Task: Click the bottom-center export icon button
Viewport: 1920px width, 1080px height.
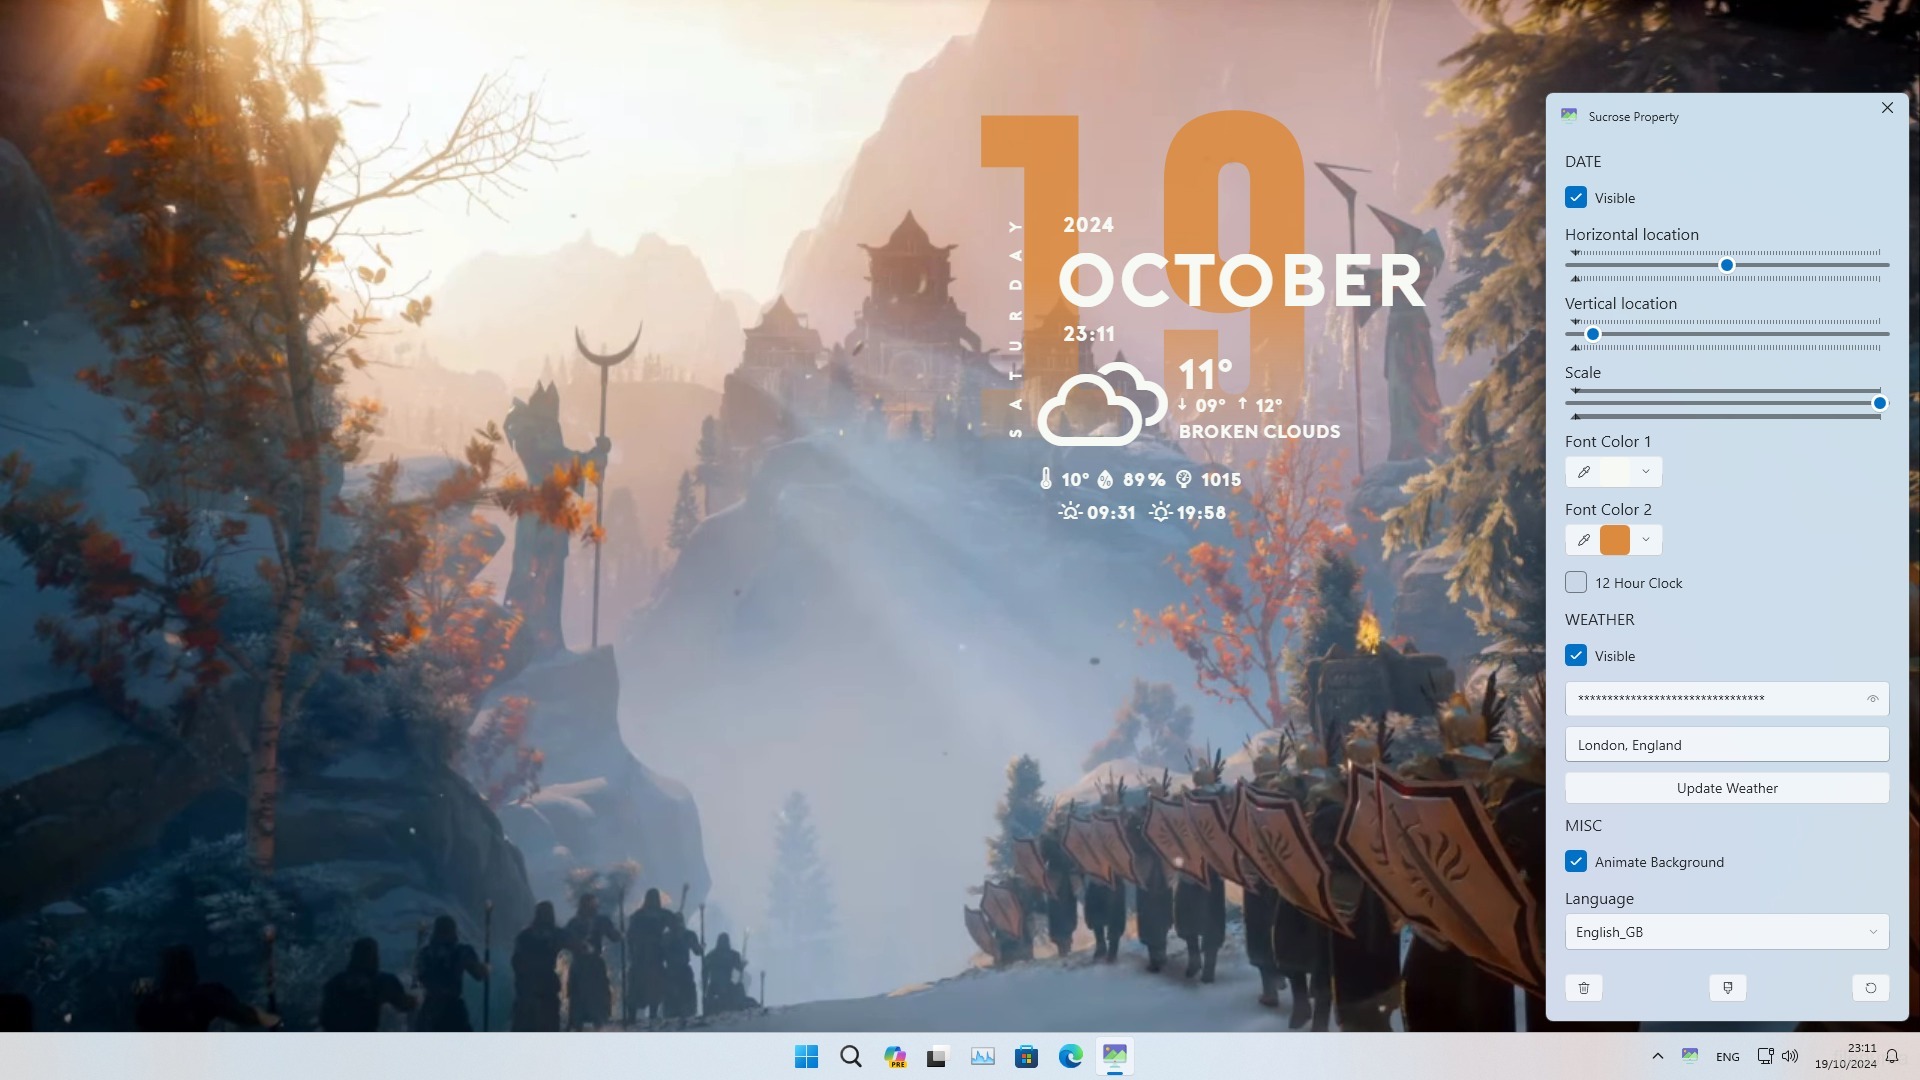Action: (1727, 988)
